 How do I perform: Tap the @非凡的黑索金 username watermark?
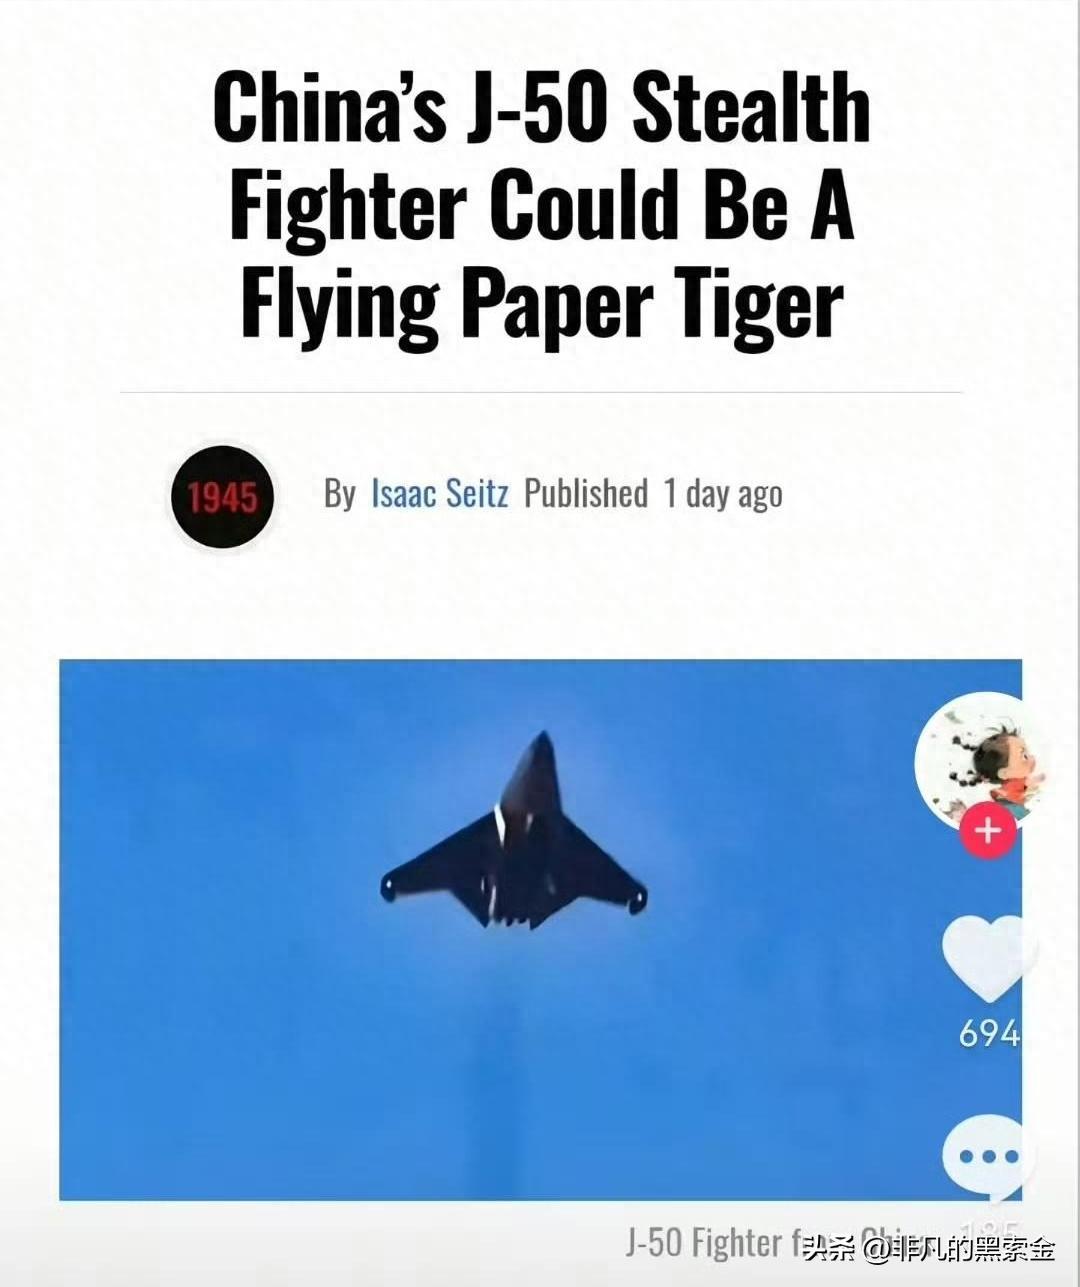(962, 1248)
